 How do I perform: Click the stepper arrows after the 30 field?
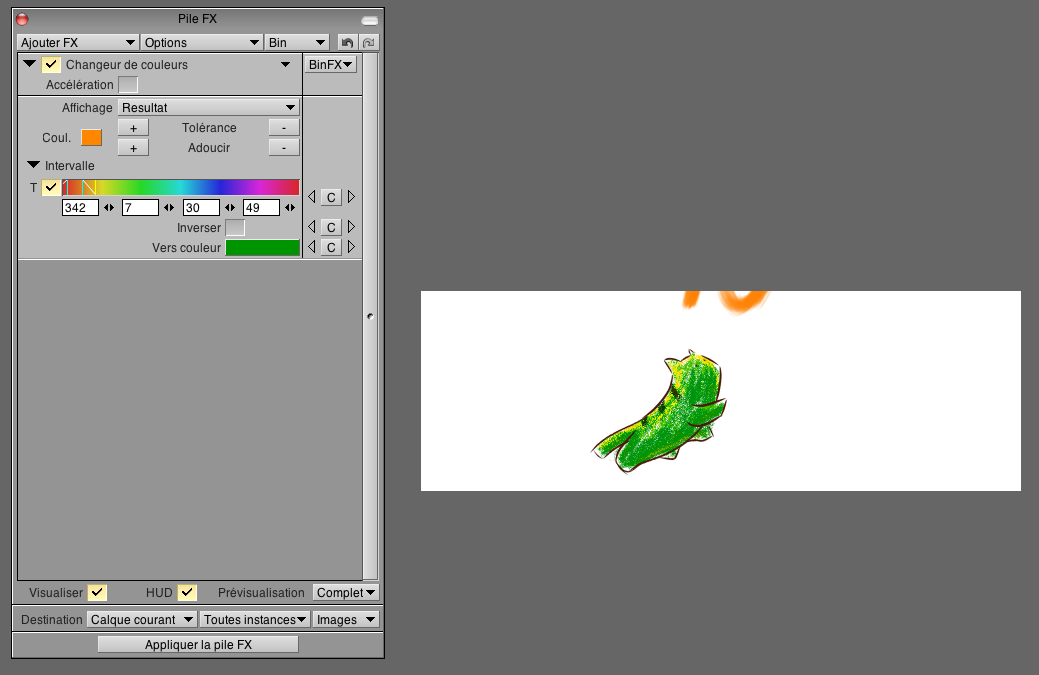click(230, 207)
